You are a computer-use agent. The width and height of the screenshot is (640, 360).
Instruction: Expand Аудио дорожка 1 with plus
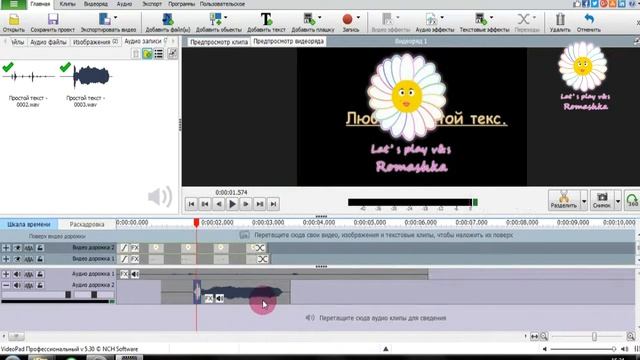(x=6, y=274)
